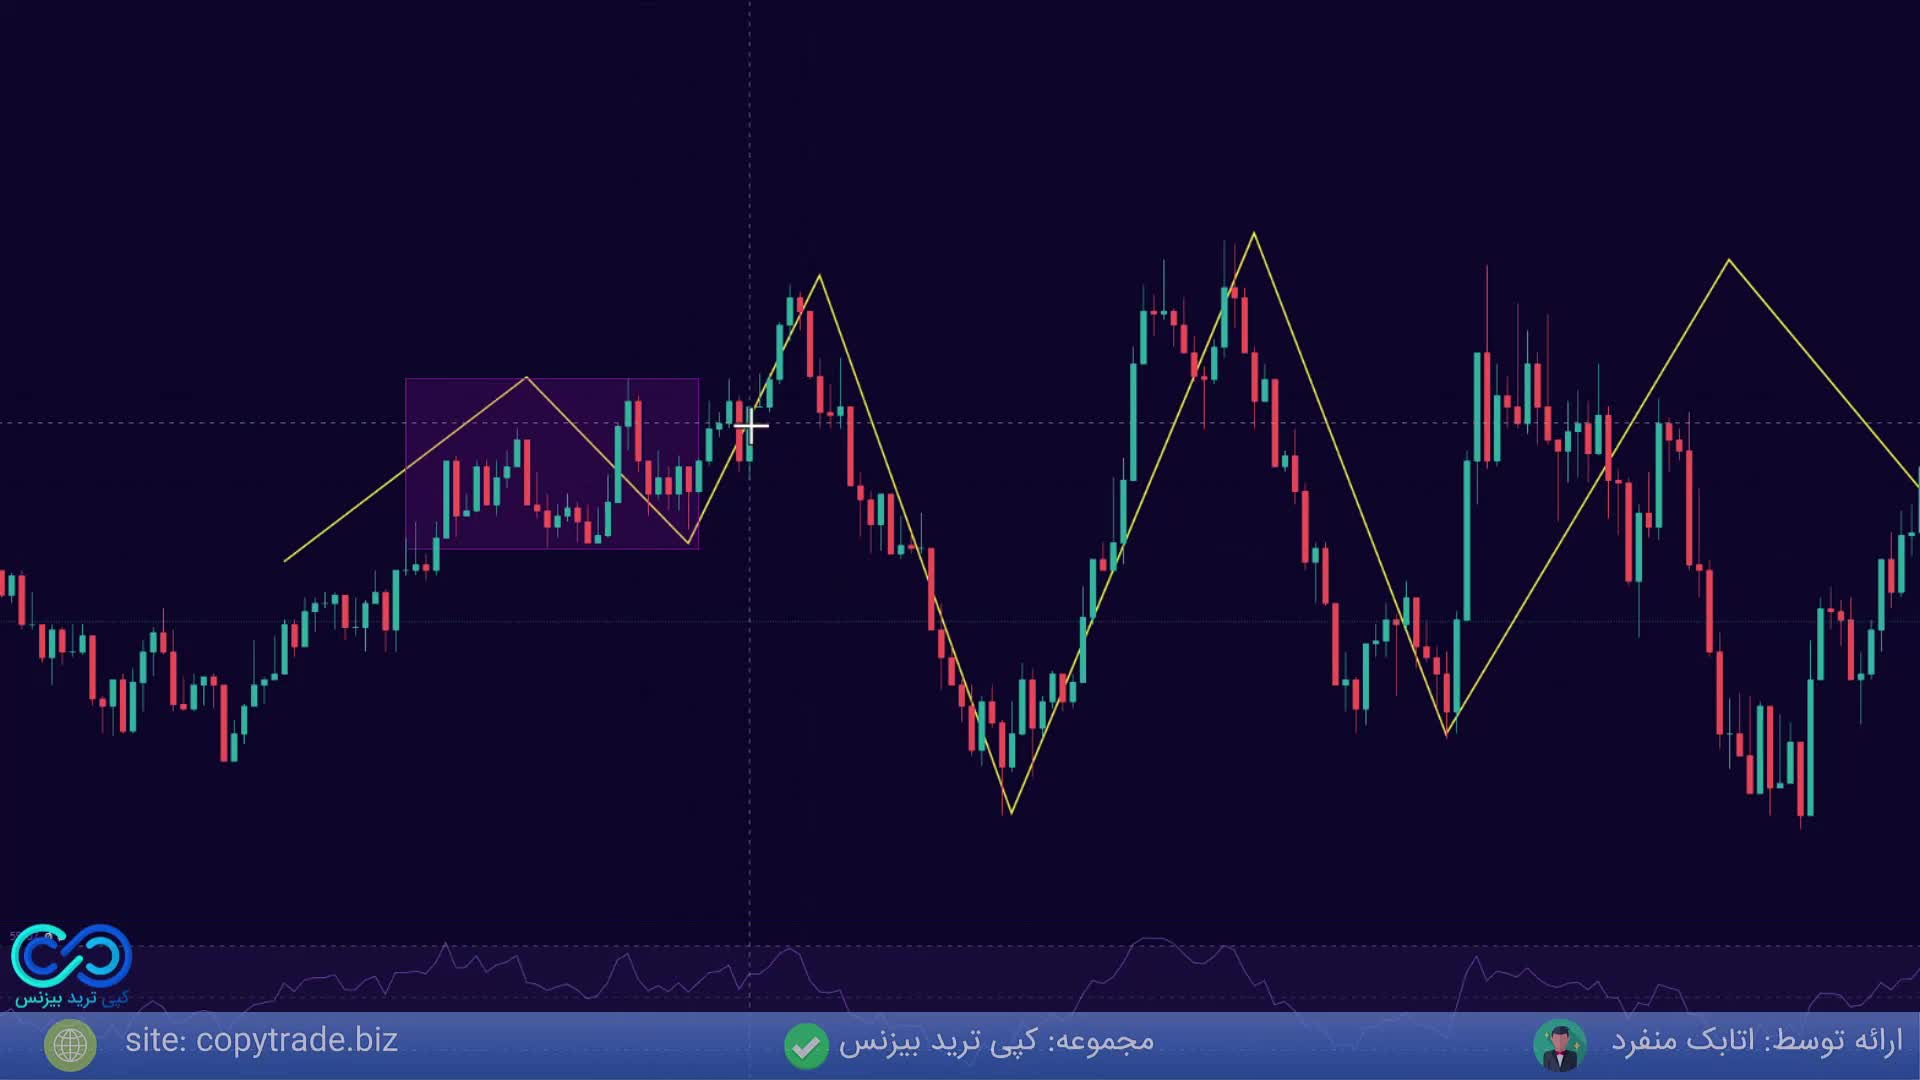Click the vertical dashed crosshair time line

750,150
